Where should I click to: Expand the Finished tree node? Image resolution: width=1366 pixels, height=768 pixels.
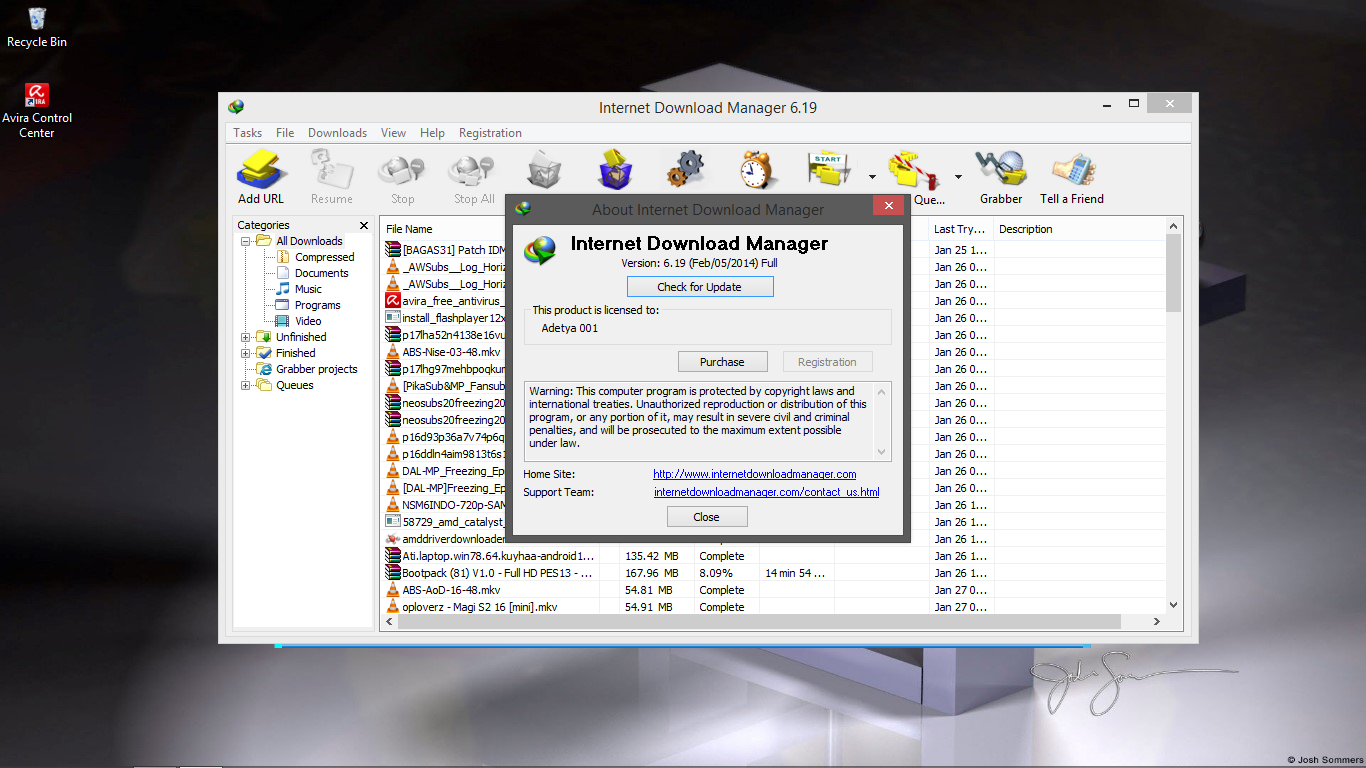tap(245, 353)
